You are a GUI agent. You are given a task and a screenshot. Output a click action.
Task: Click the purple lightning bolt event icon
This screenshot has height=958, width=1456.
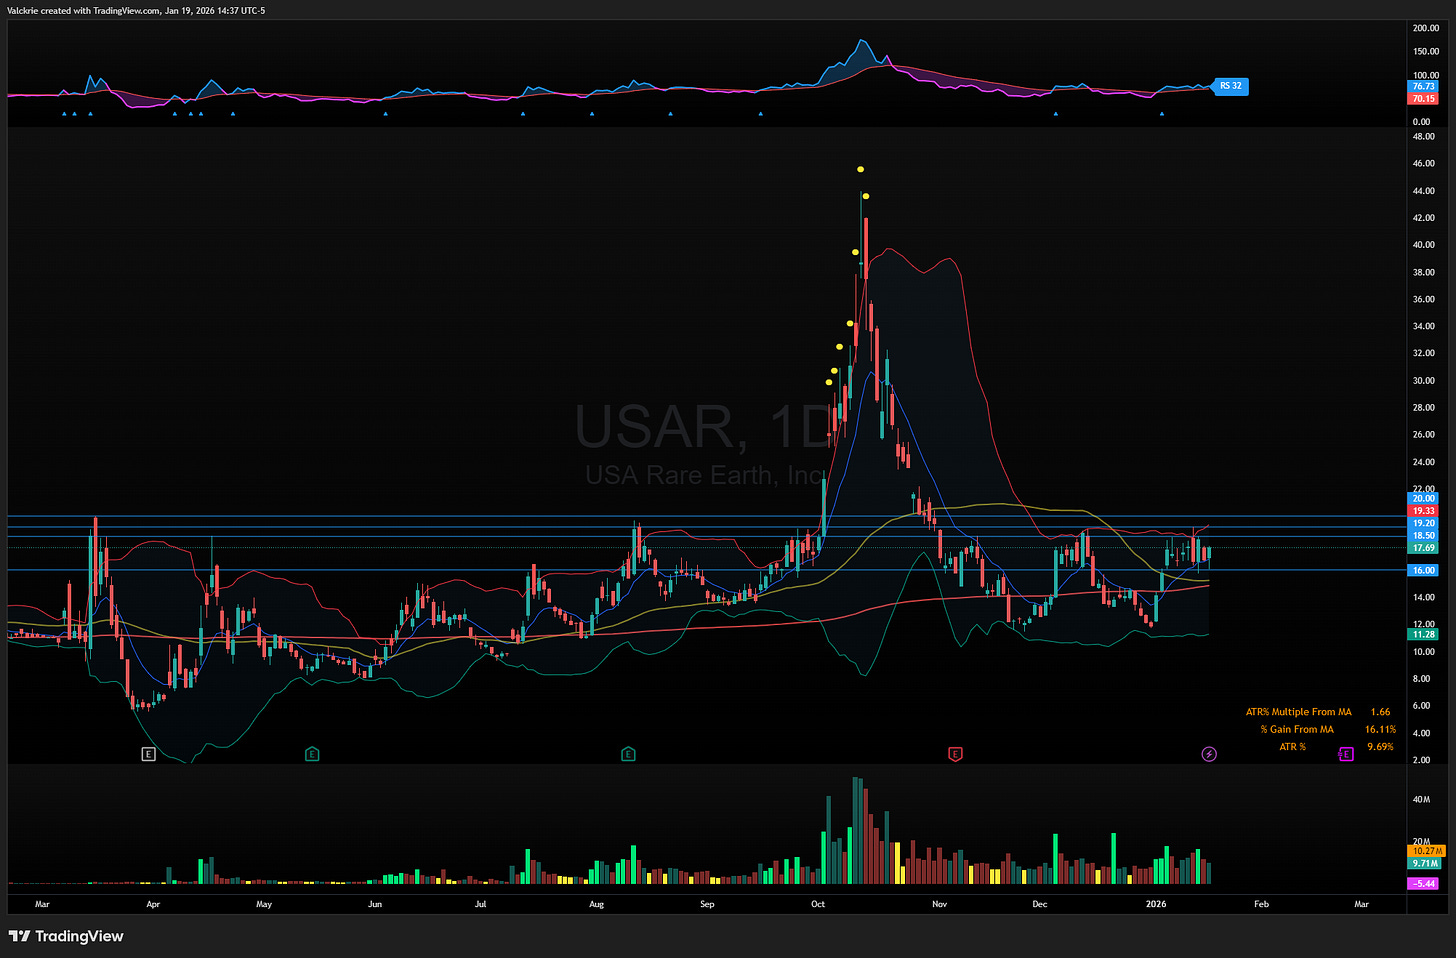[1209, 754]
